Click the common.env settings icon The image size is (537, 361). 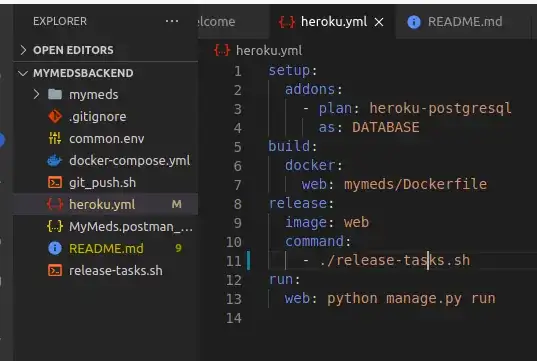click(x=55, y=138)
